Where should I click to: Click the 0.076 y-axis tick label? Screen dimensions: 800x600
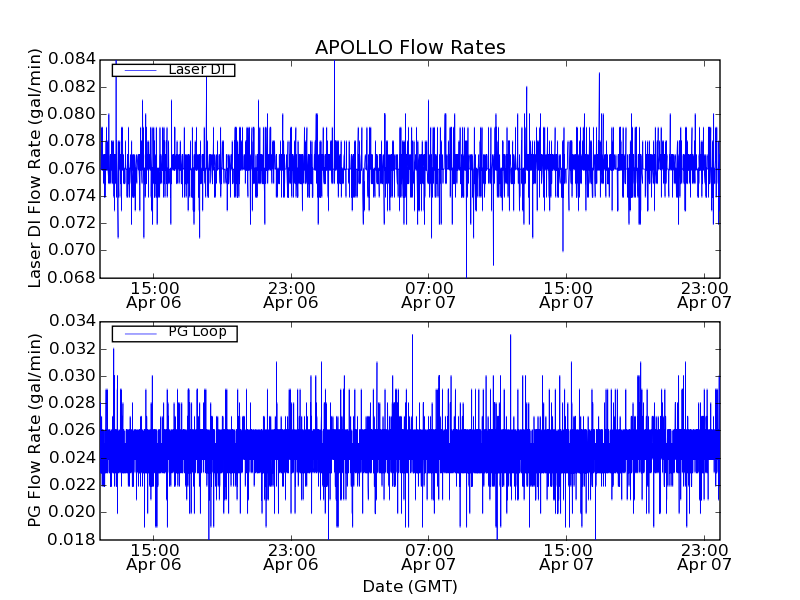click(x=72, y=168)
